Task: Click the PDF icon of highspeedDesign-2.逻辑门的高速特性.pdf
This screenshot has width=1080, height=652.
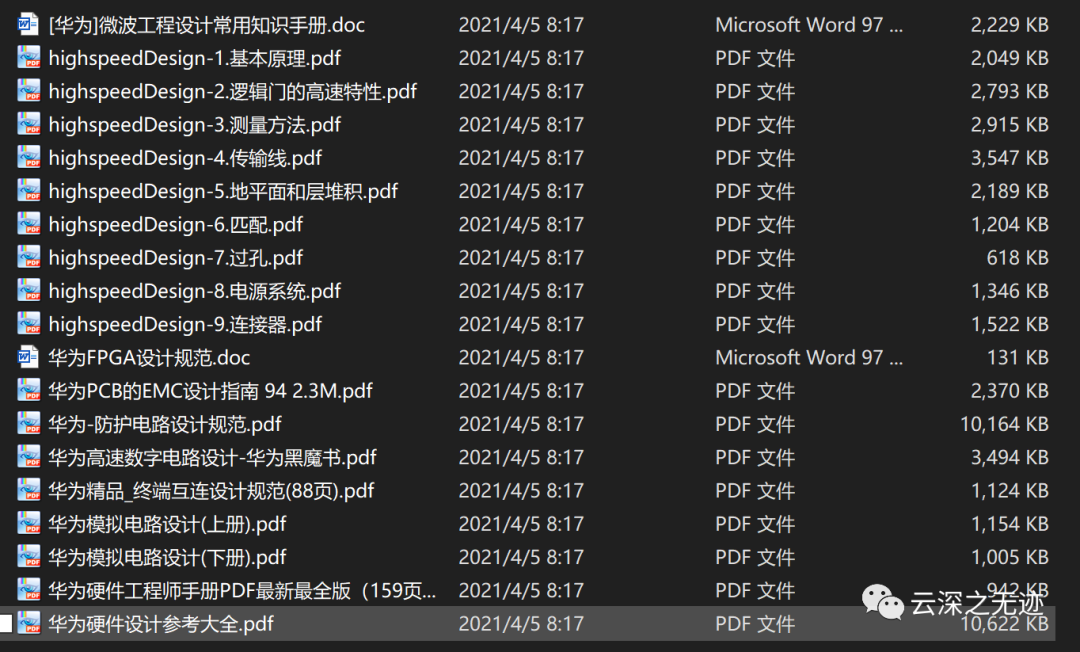Action: [x=28, y=90]
